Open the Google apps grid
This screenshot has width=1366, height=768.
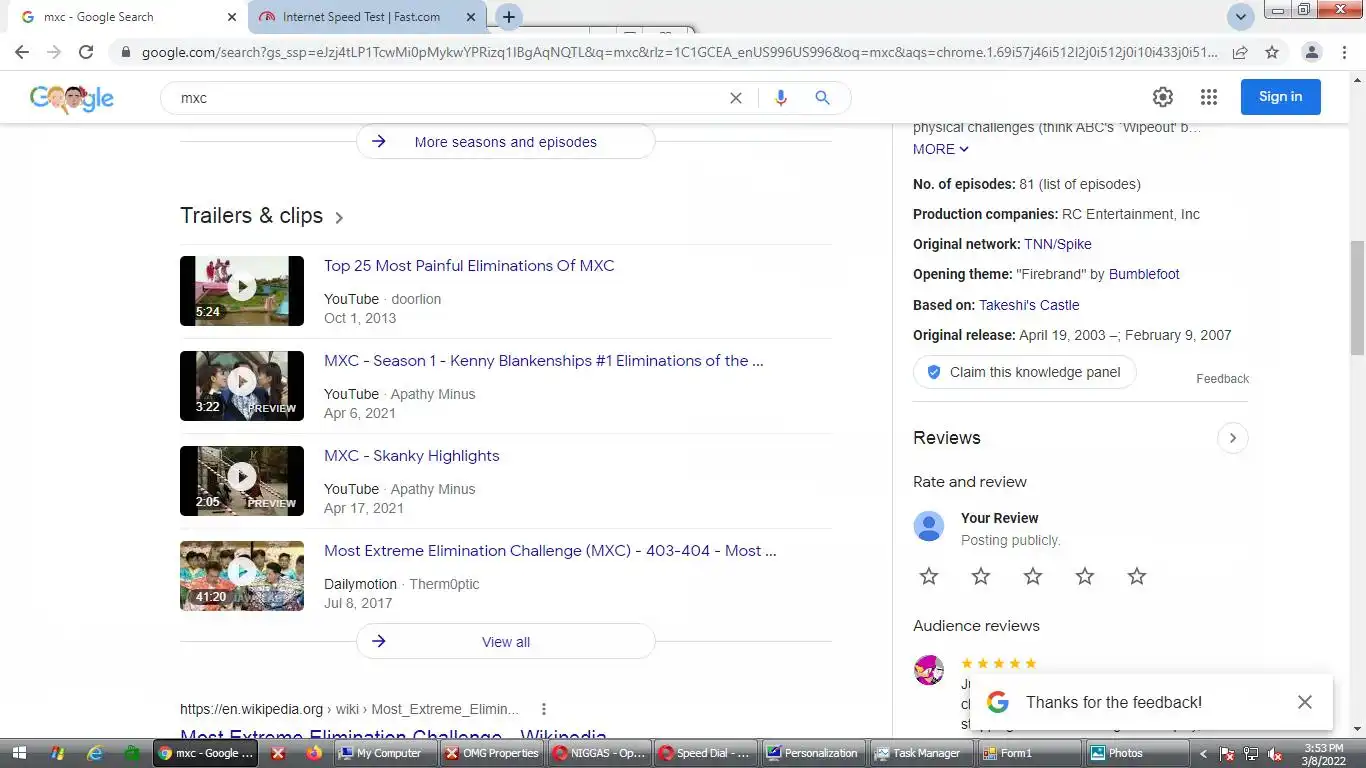[1209, 97]
